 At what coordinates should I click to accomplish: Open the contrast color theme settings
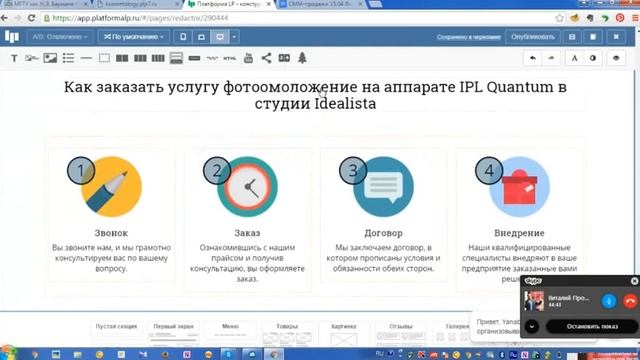tap(593, 58)
